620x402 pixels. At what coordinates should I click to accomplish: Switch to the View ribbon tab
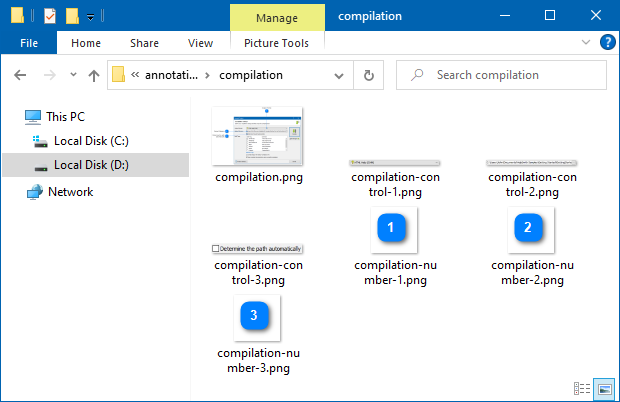[x=200, y=43]
